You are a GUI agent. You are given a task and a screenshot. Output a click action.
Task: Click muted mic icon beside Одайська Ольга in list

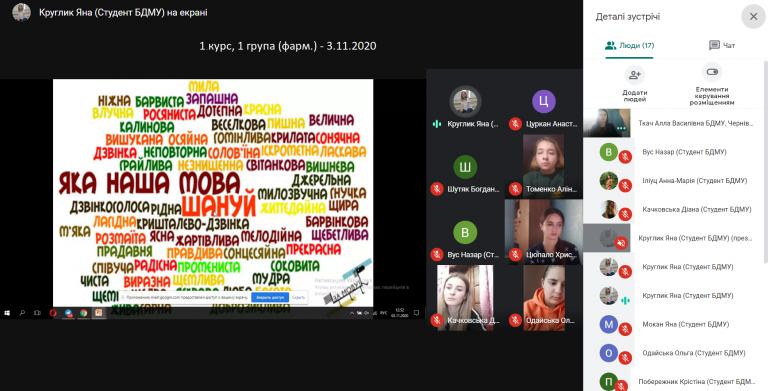[624, 358]
